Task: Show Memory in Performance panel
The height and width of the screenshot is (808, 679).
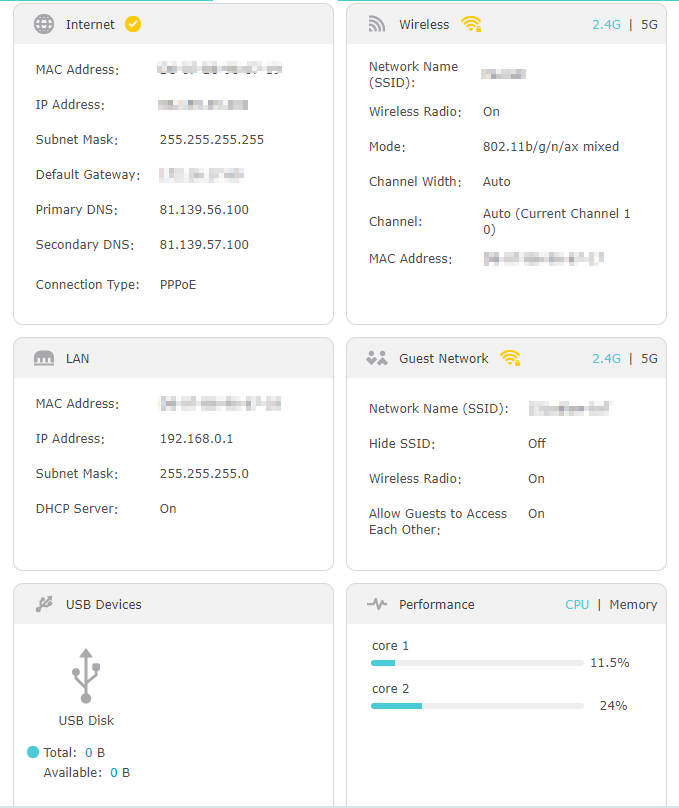Action: click(633, 604)
